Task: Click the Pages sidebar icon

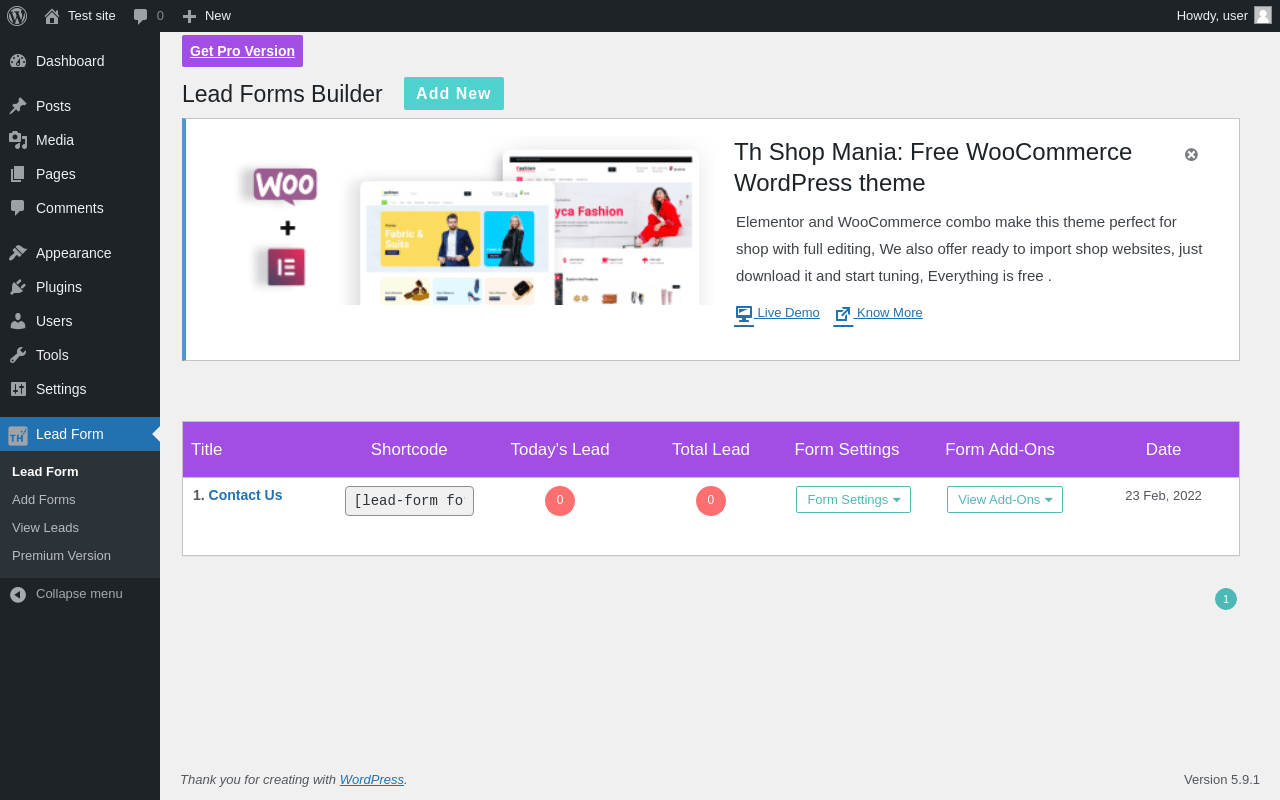Action: point(18,174)
